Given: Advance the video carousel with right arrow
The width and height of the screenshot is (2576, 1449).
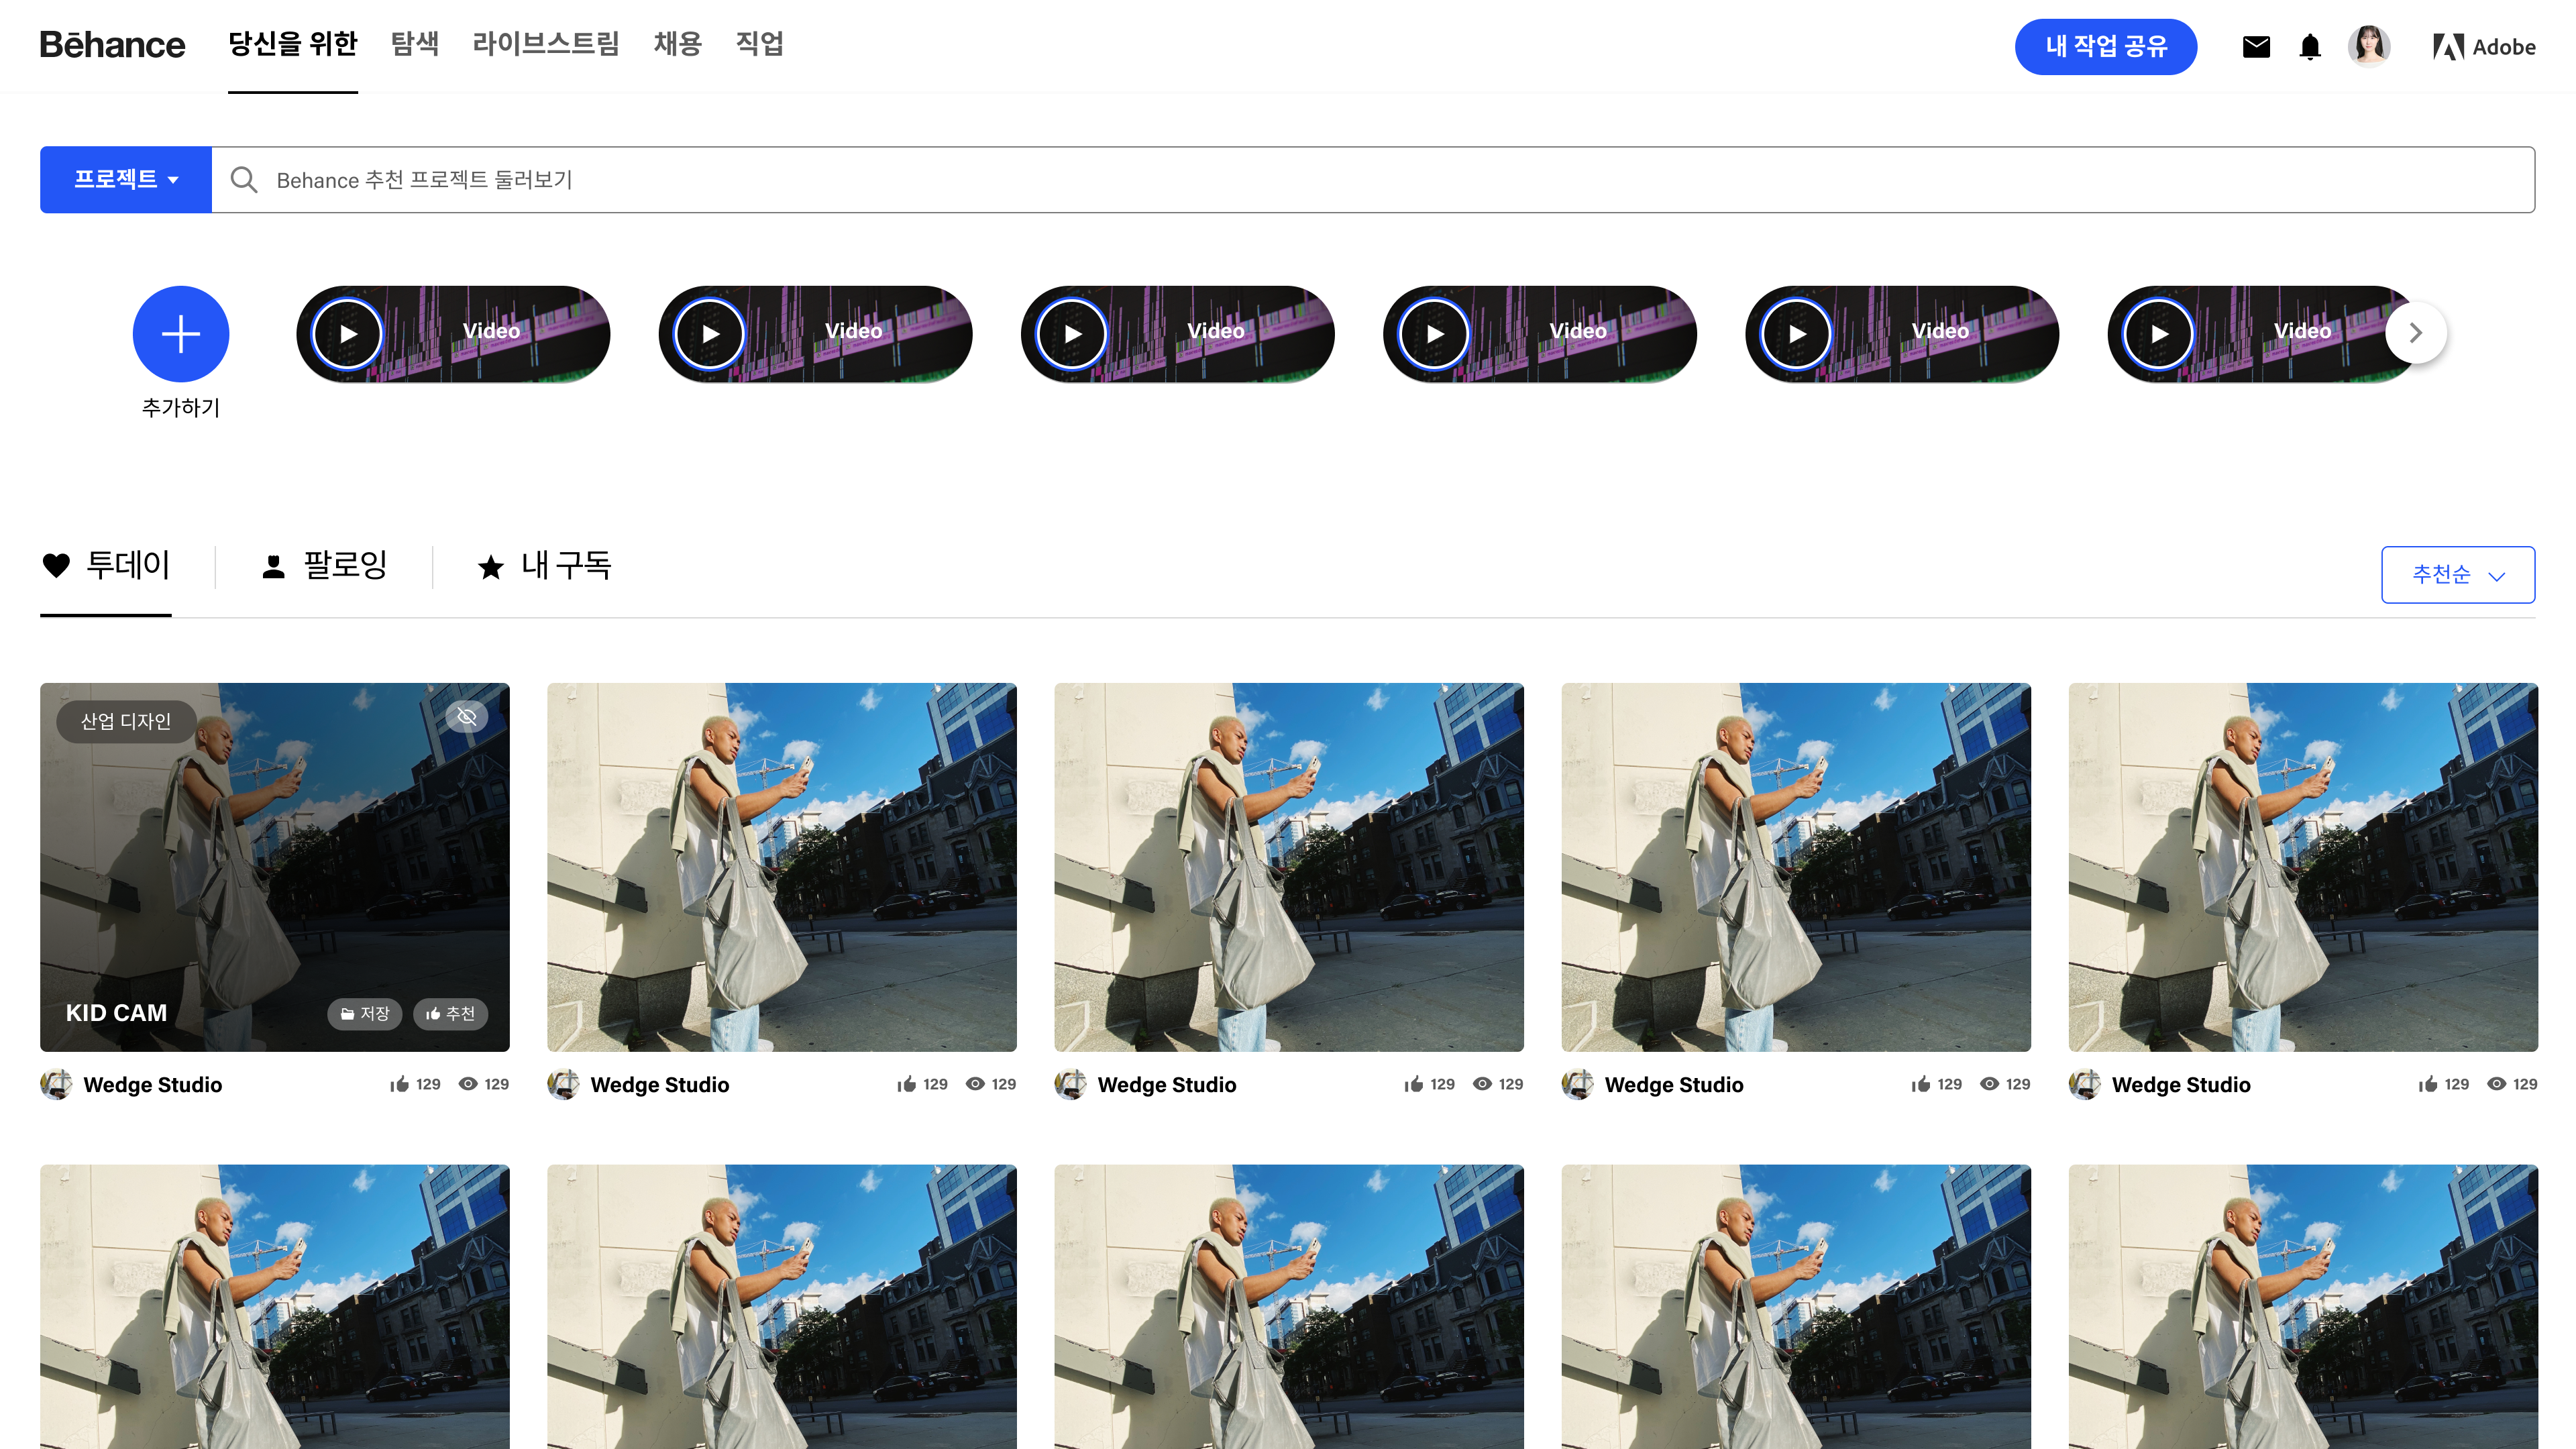Looking at the screenshot, I should pyautogui.click(x=2416, y=333).
